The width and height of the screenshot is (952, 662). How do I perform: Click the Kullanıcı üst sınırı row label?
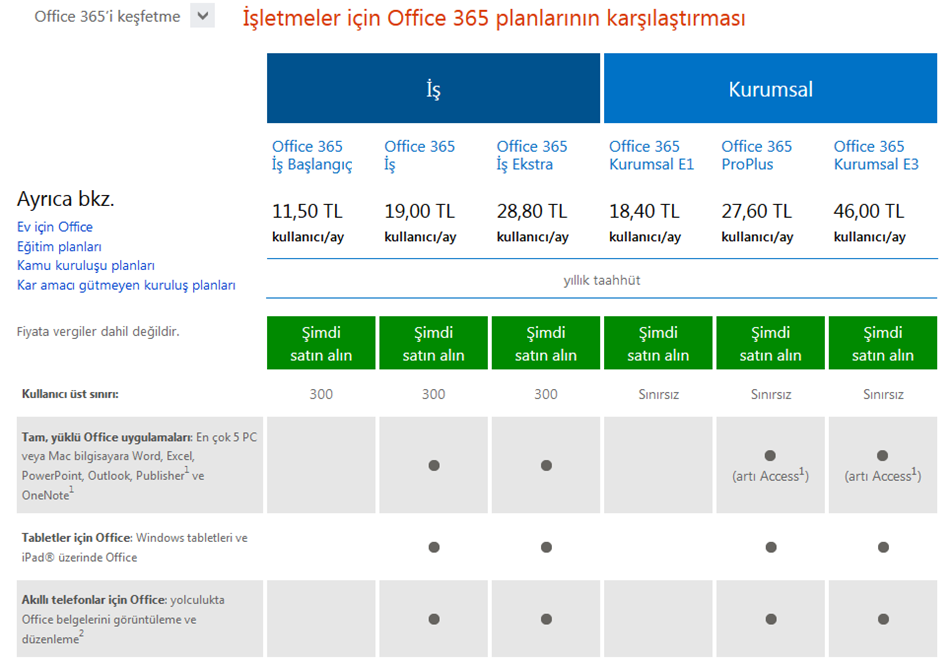pyautogui.click(x=70, y=394)
